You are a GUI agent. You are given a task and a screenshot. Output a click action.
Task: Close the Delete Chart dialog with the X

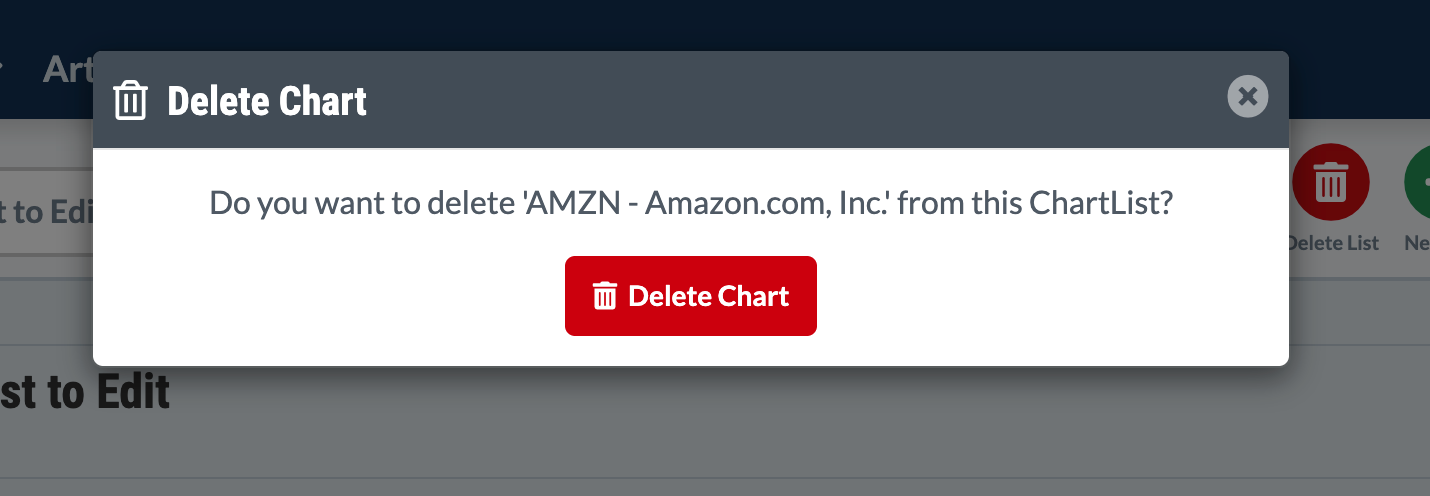click(x=1247, y=97)
